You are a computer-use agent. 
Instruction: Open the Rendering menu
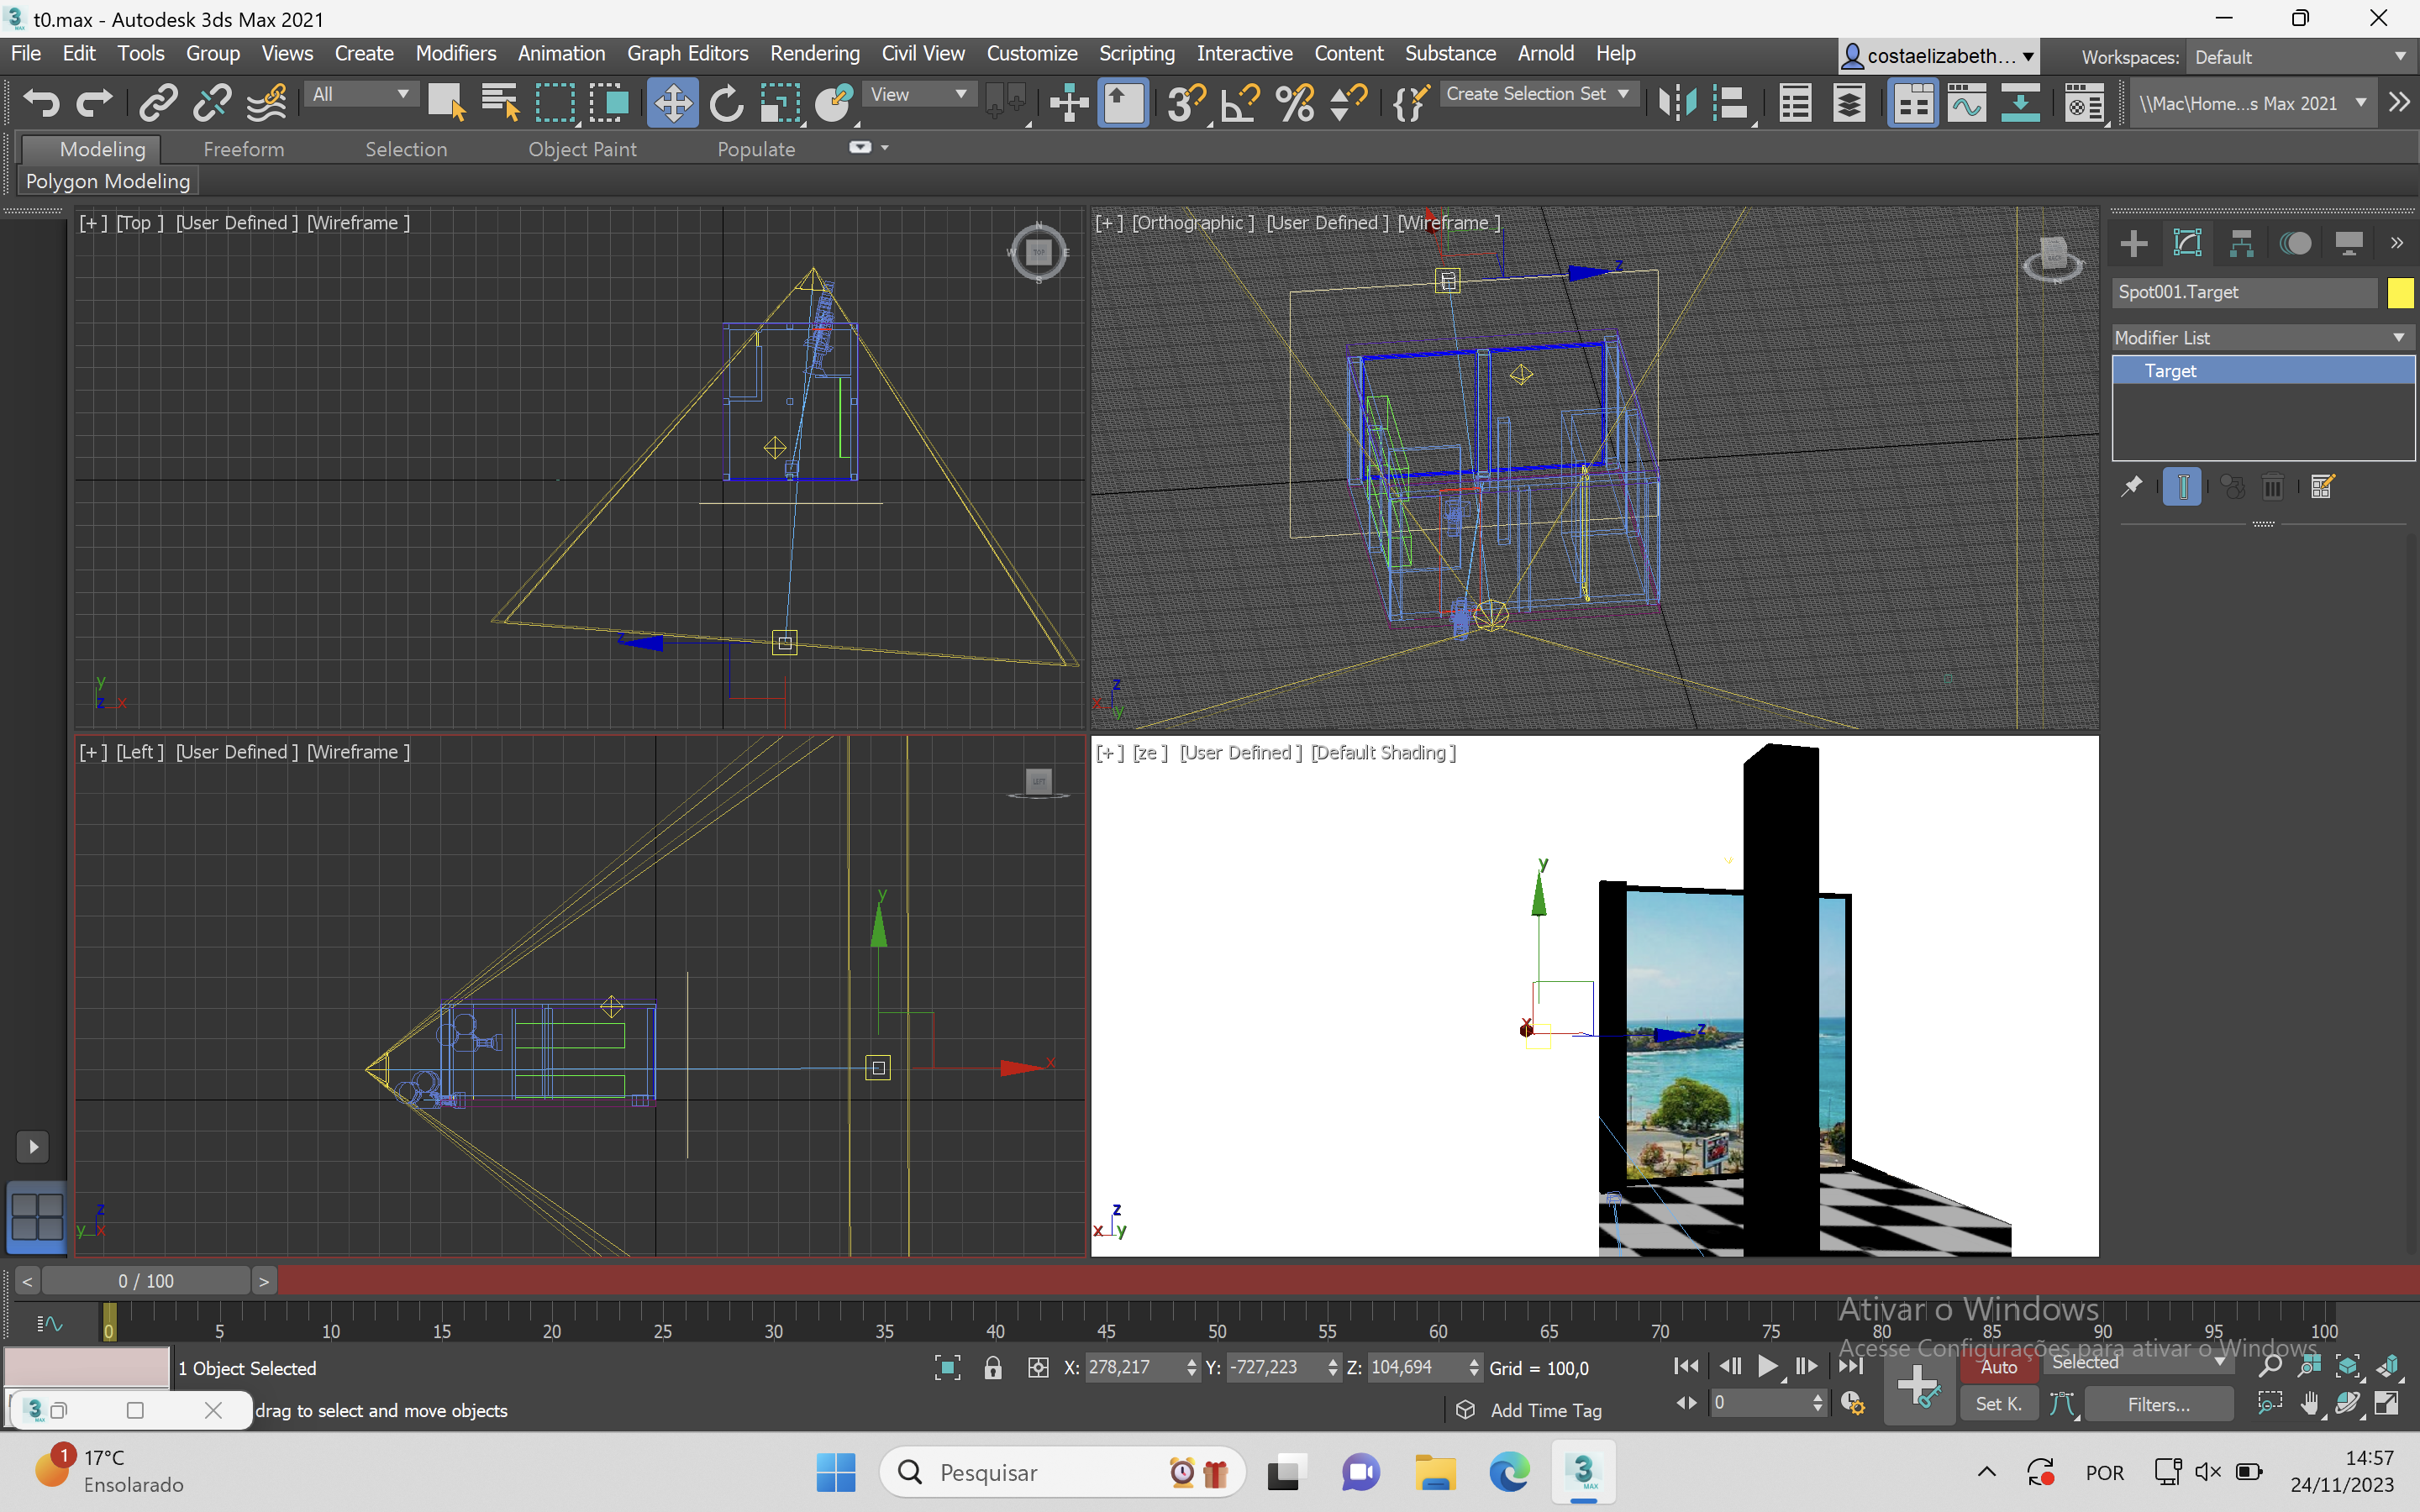click(814, 53)
